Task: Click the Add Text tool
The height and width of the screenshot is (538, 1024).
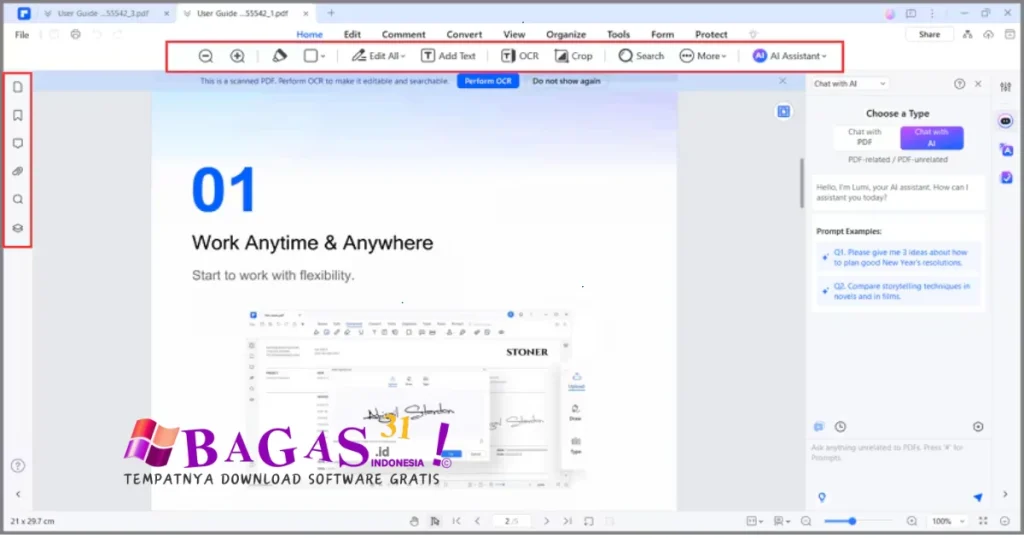Action: pos(448,56)
